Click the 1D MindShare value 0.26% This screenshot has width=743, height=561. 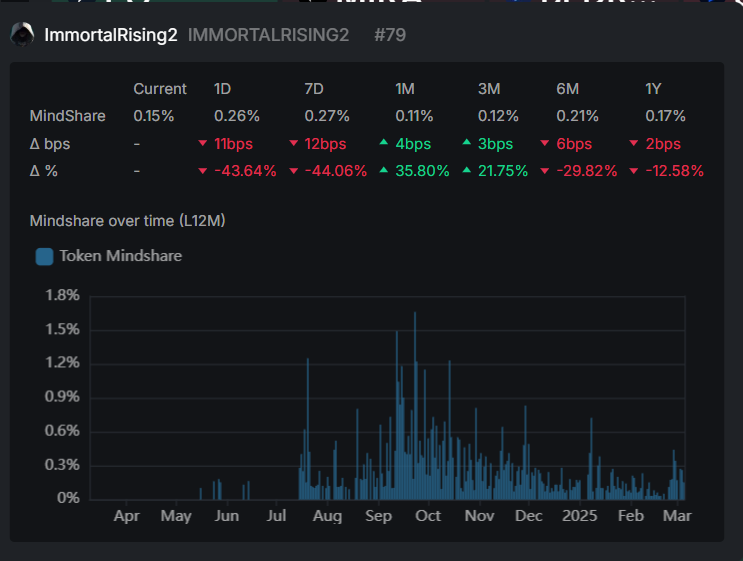point(236,116)
